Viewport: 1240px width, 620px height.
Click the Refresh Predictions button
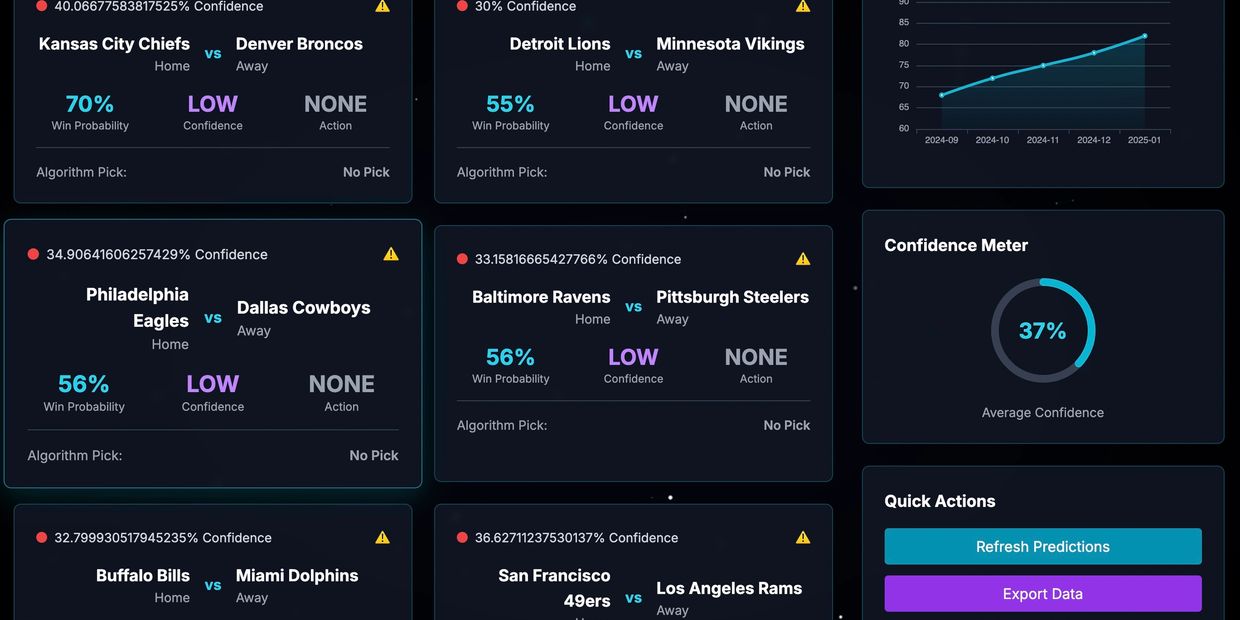[x=1043, y=547]
